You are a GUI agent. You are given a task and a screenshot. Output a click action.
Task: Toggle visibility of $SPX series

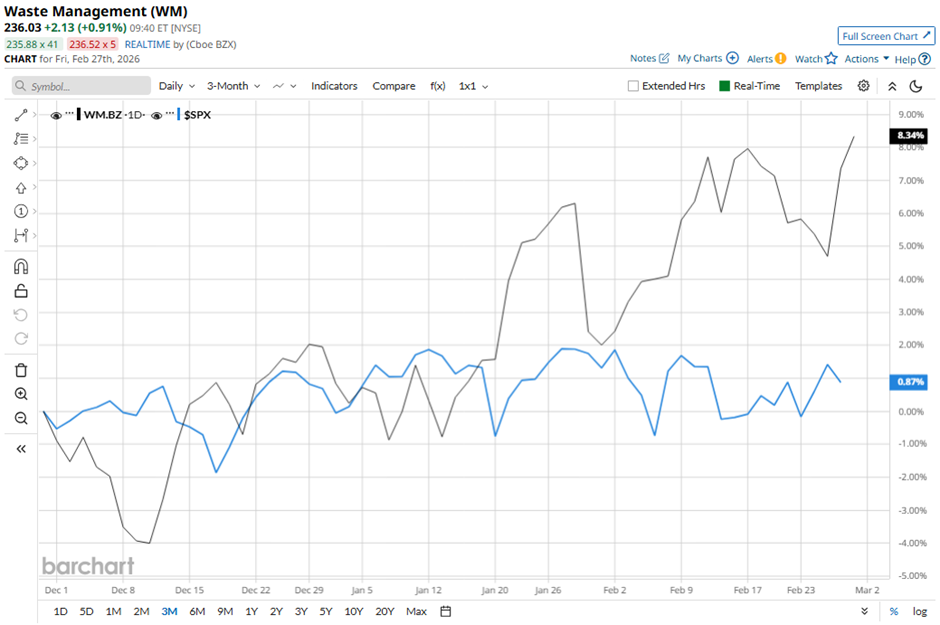coord(156,115)
